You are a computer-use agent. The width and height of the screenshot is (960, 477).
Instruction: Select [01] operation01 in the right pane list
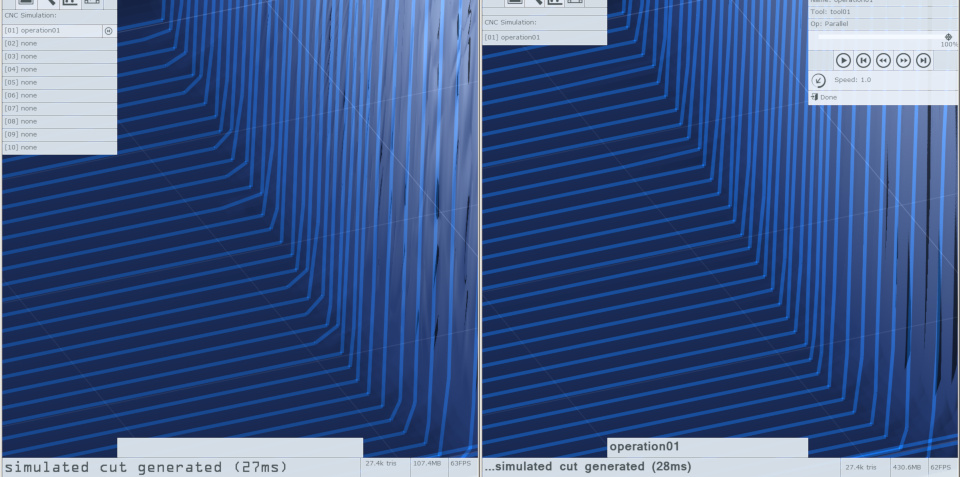544,37
